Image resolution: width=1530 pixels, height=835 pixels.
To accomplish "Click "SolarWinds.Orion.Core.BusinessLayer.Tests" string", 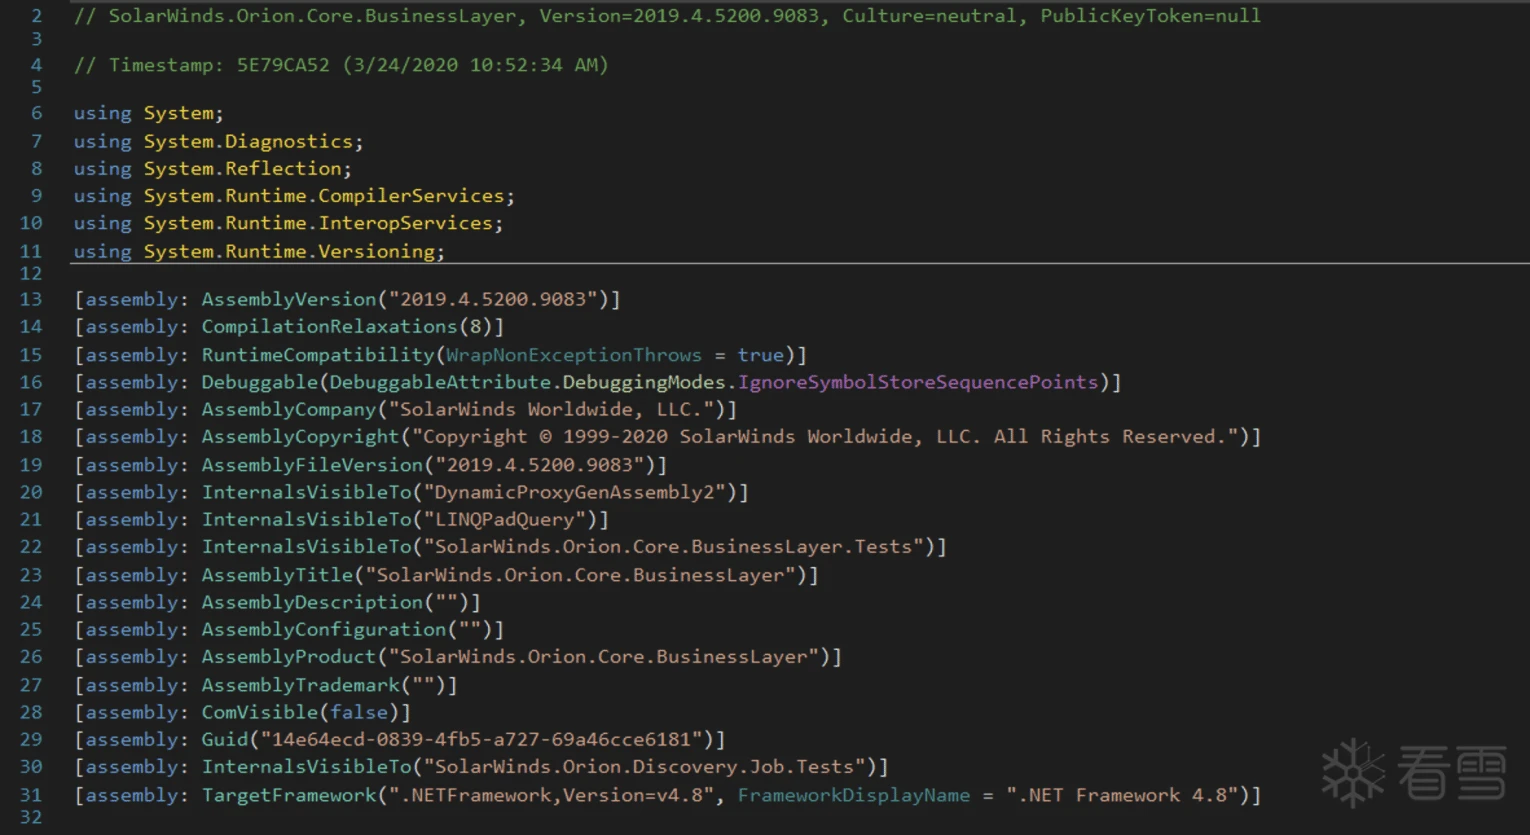I will pos(673,547).
